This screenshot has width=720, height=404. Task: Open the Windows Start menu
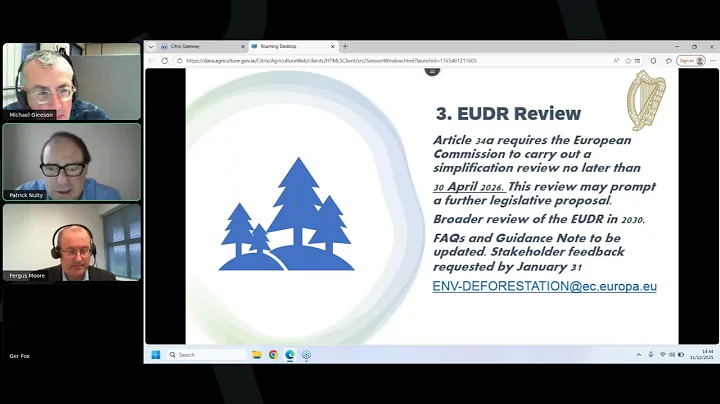click(x=156, y=354)
